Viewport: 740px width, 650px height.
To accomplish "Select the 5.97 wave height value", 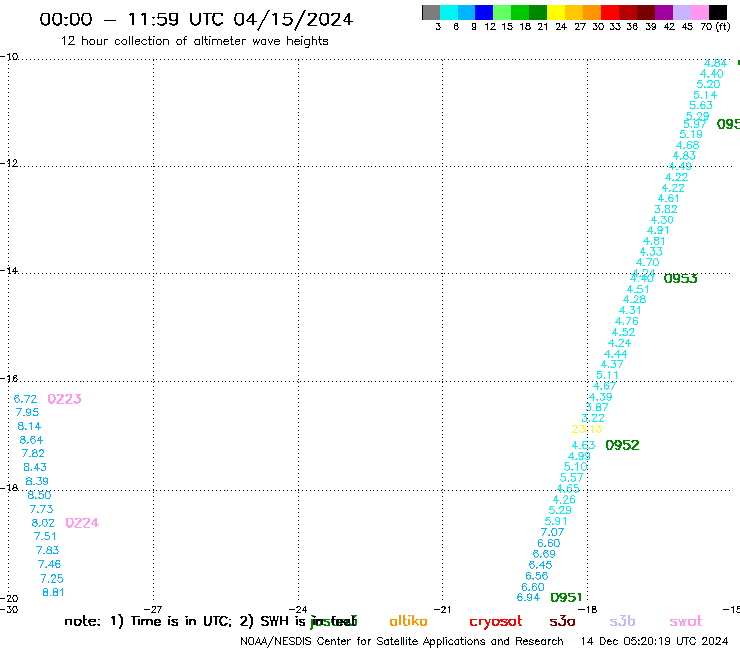I will point(695,124).
